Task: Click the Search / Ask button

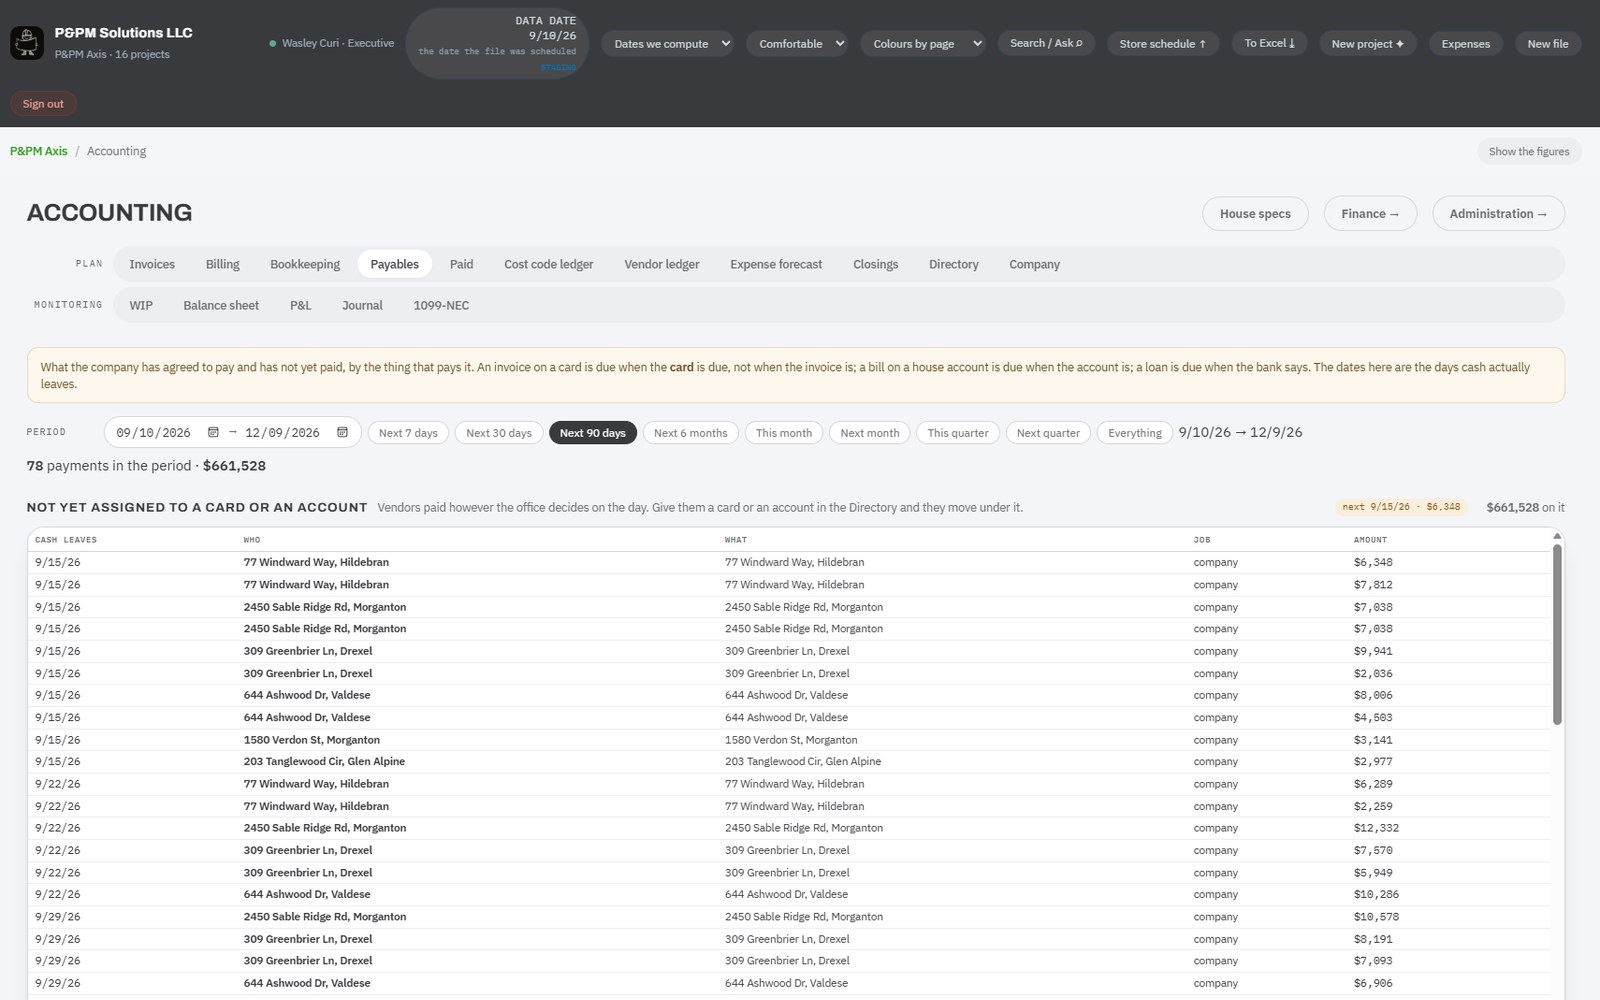Action: pyautogui.click(x=1046, y=43)
